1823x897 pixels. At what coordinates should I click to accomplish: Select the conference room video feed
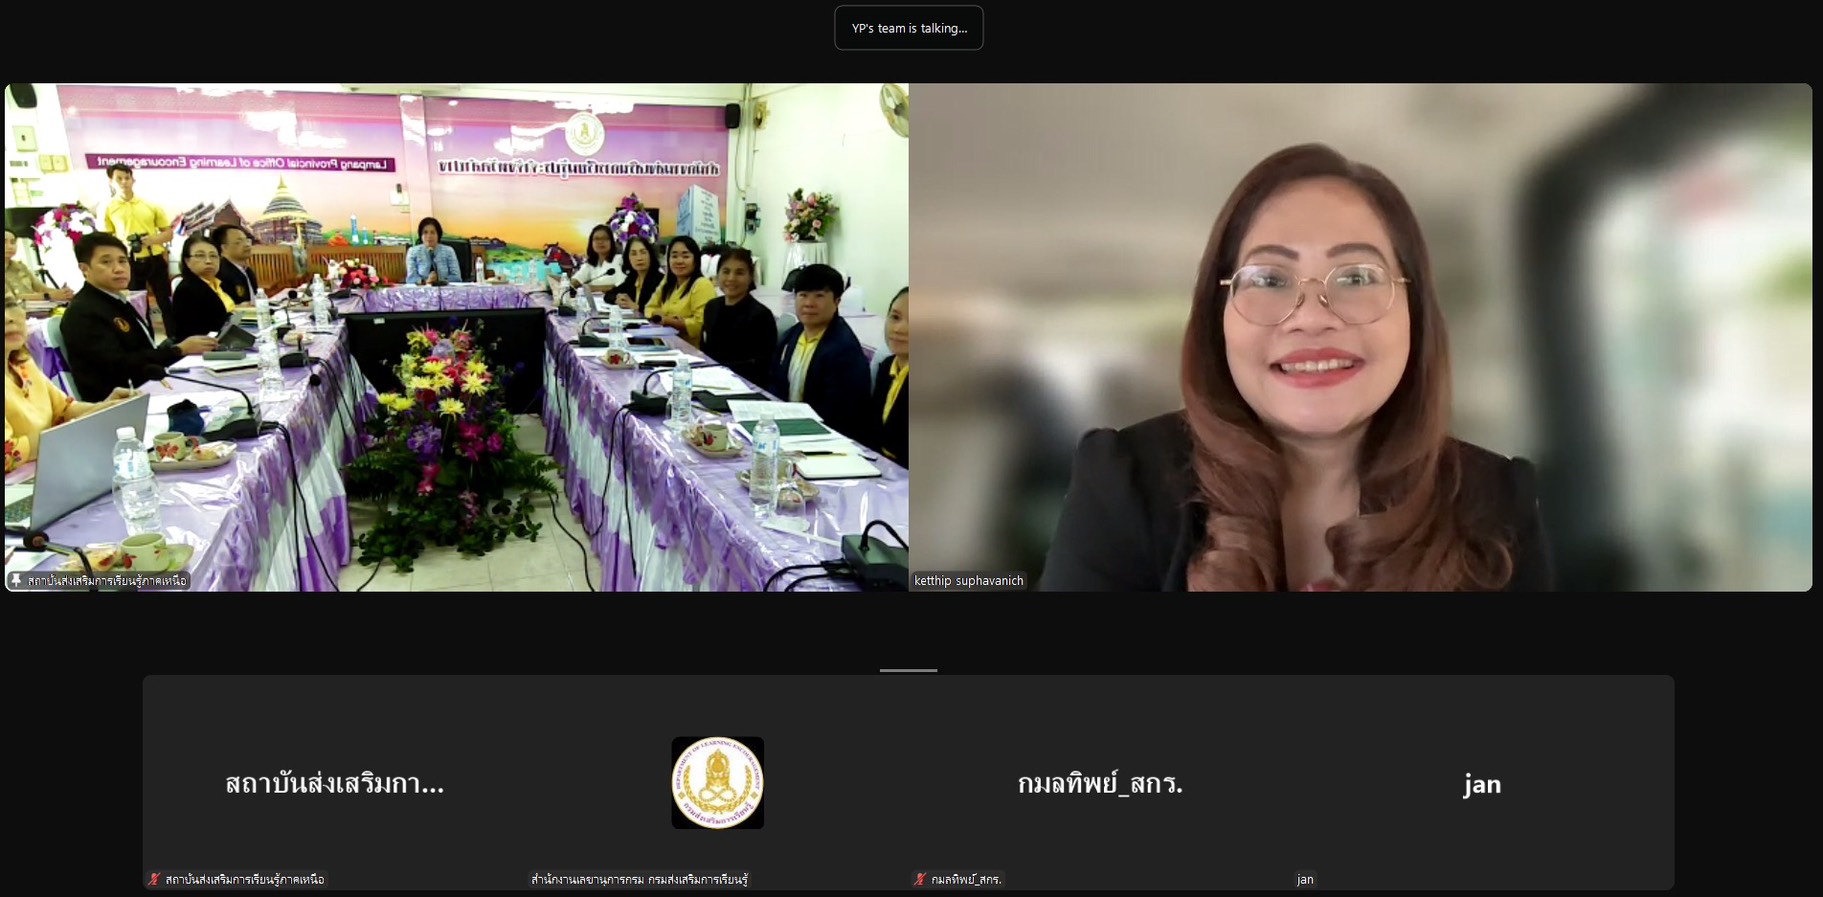pos(456,337)
